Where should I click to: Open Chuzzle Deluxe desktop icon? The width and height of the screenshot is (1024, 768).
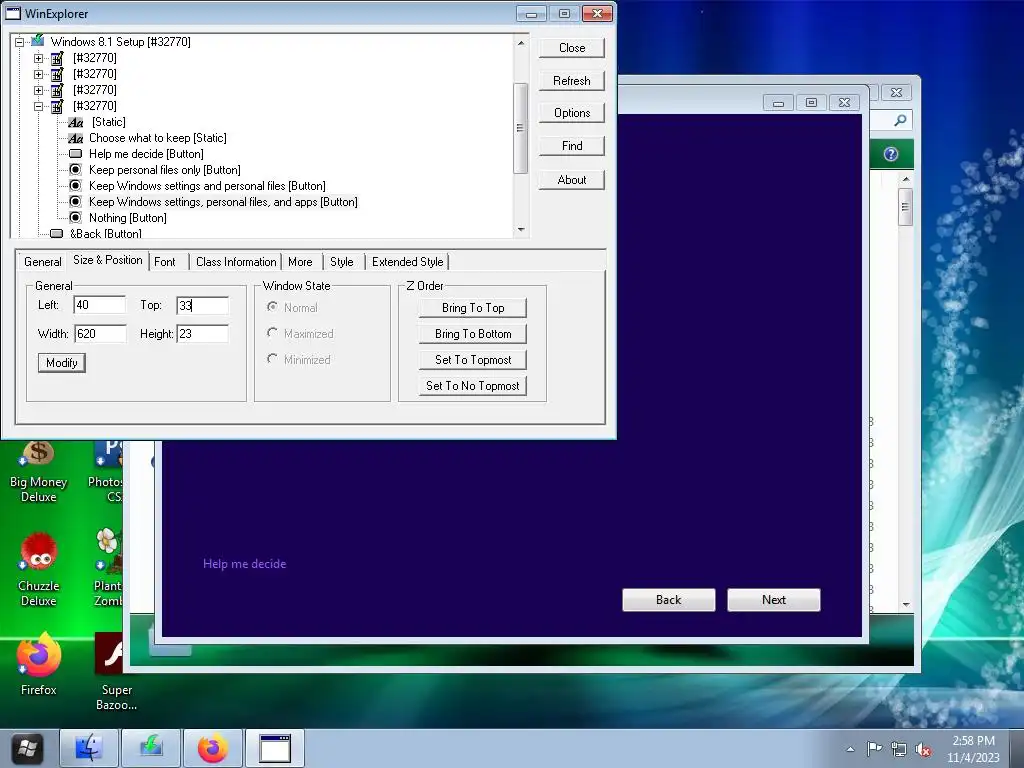tap(39, 569)
